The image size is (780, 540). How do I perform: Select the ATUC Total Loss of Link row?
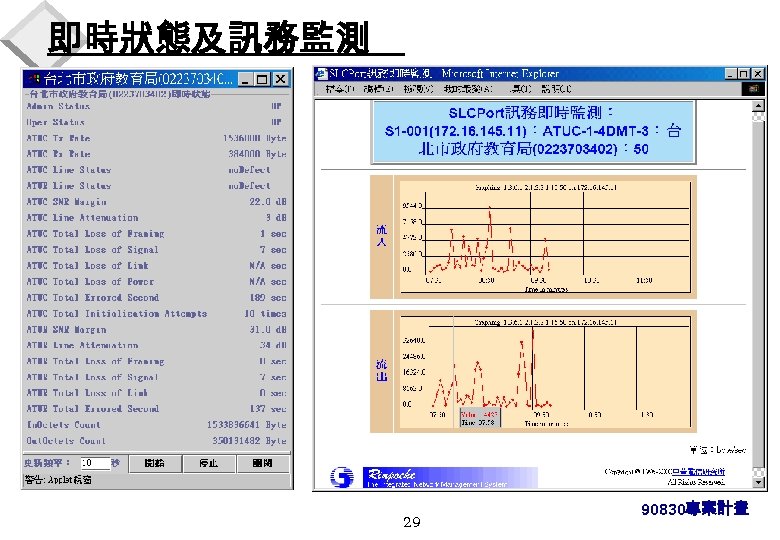click(156, 265)
